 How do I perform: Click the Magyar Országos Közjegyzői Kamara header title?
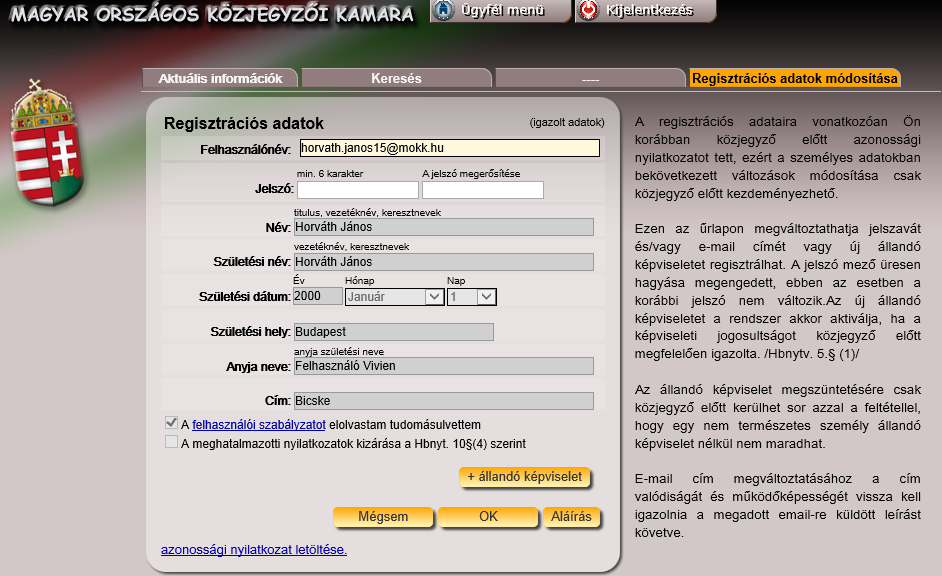212,14
